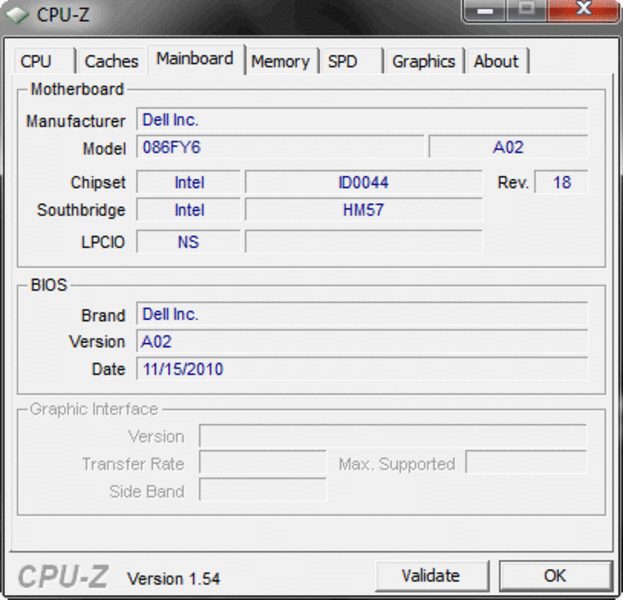
Task: Open the Caches tab
Action: (112, 61)
